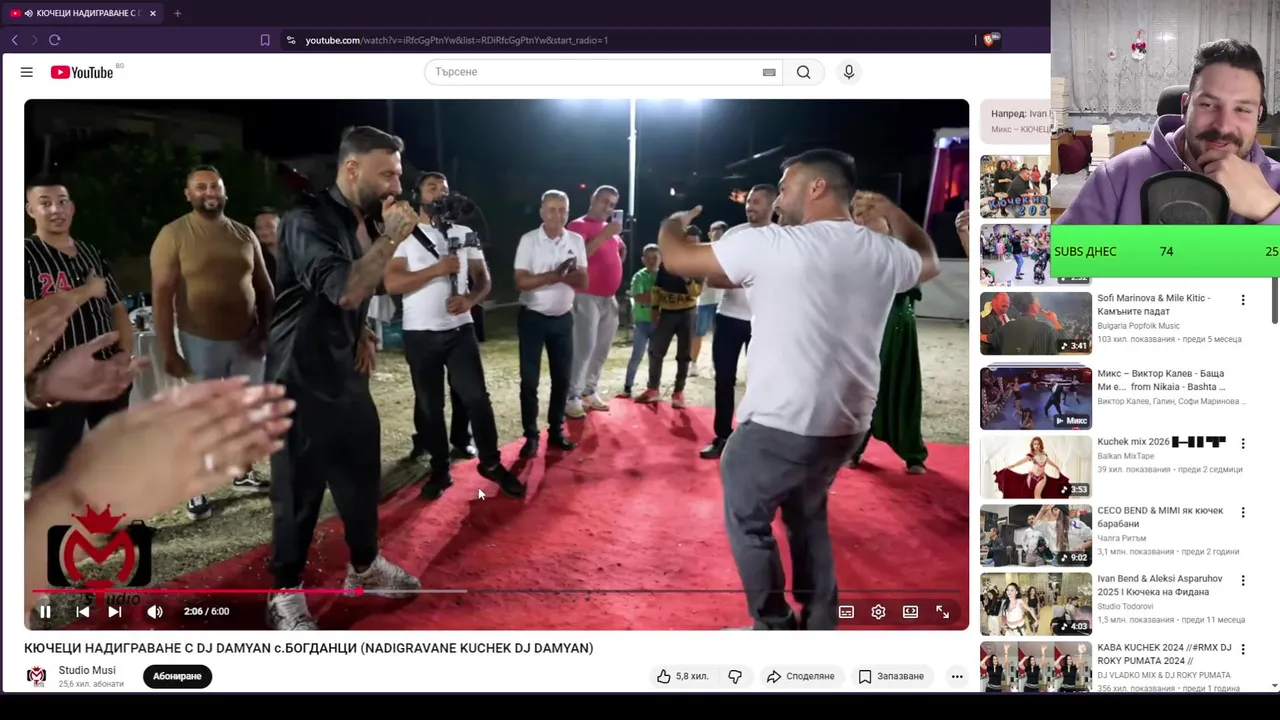Skip to the next video
The width and height of the screenshot is (1280, 720).
tap(115, 612)
